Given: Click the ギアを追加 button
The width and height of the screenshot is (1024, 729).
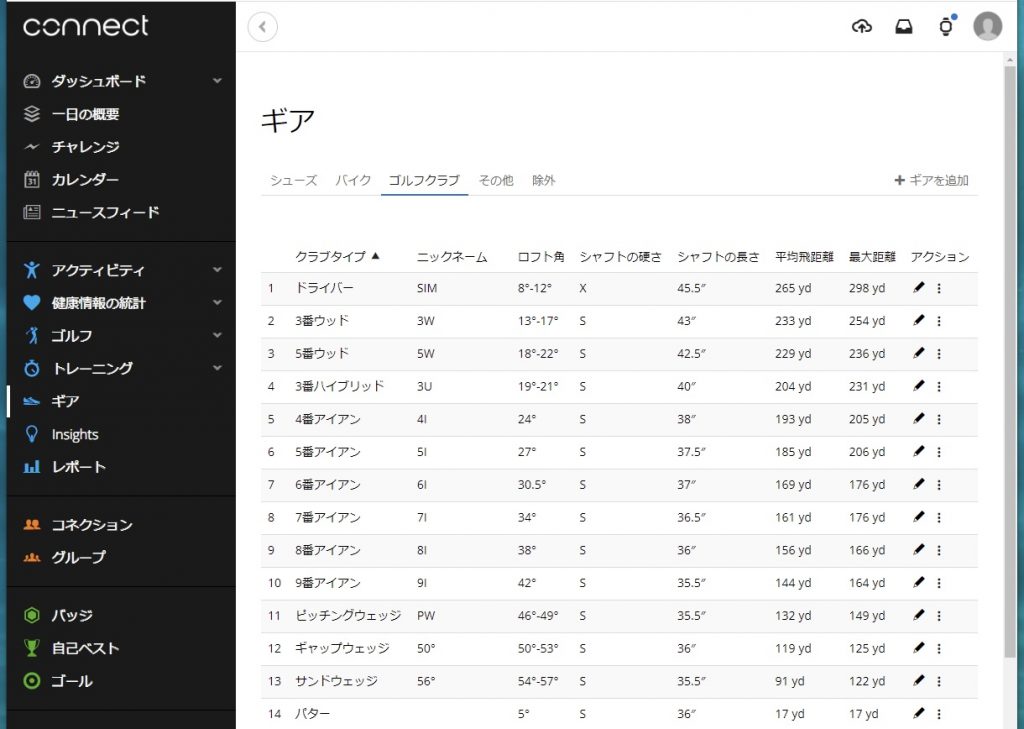Looking at the screenshot, I should click(931, 181).
